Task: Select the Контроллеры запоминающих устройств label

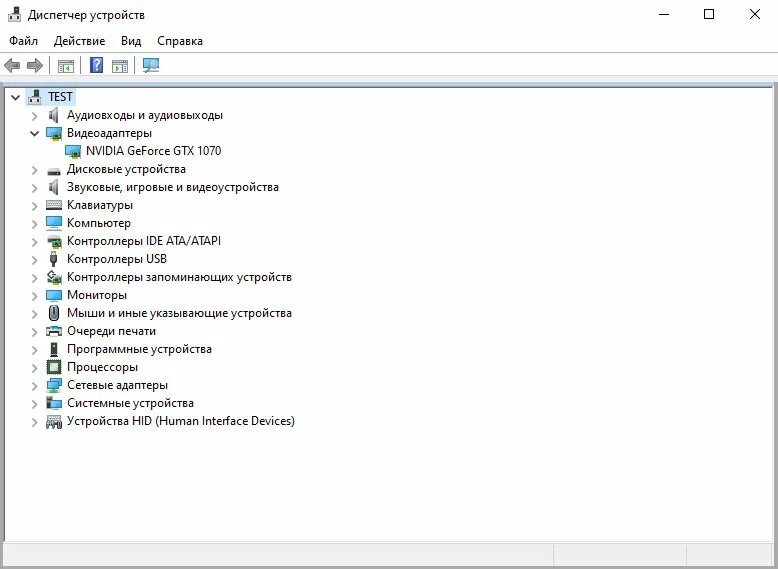Action: pyautogui.click(x=179, y=277)
